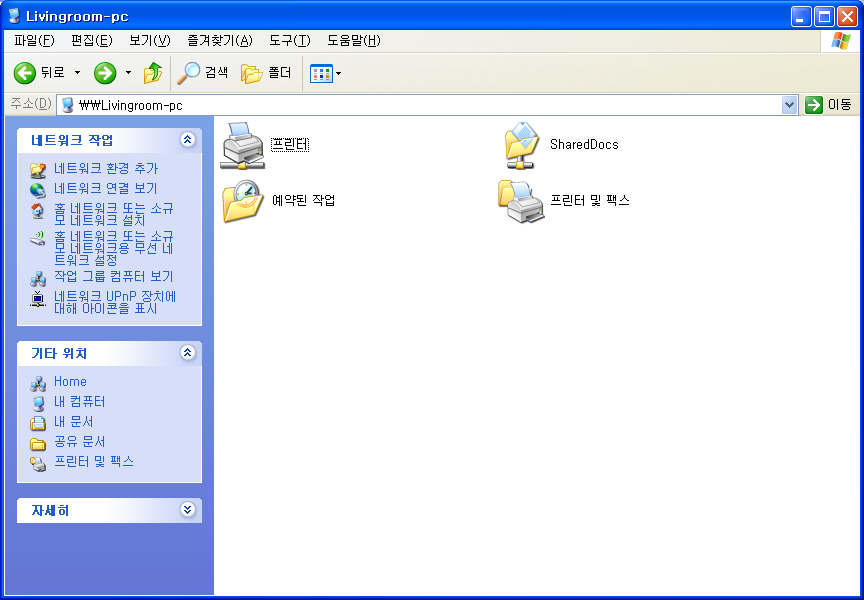The image size is (864, 600).
Task: Click the 내 컴퓨터 link
Action: point(79,402)
